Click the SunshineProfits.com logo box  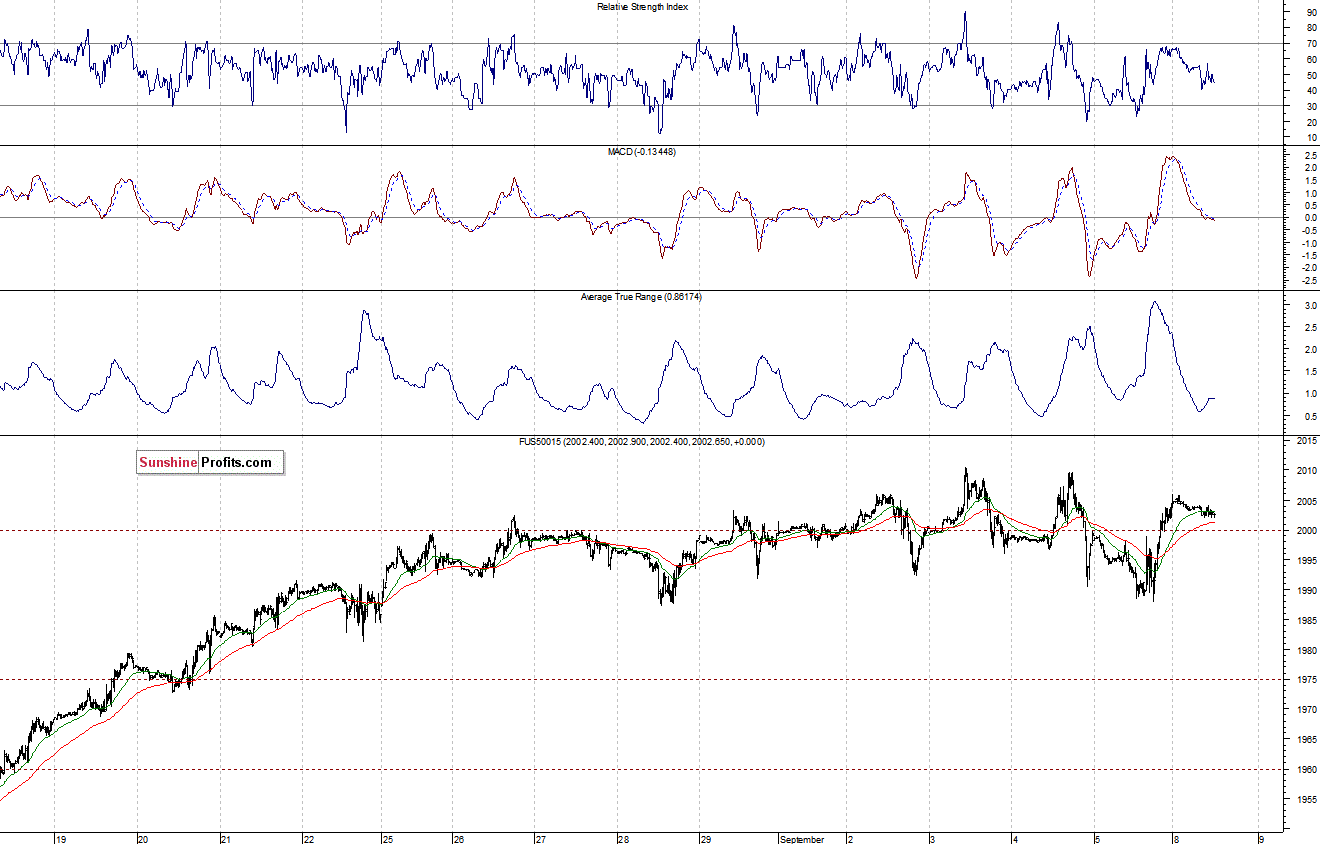[x=210, y=462]
